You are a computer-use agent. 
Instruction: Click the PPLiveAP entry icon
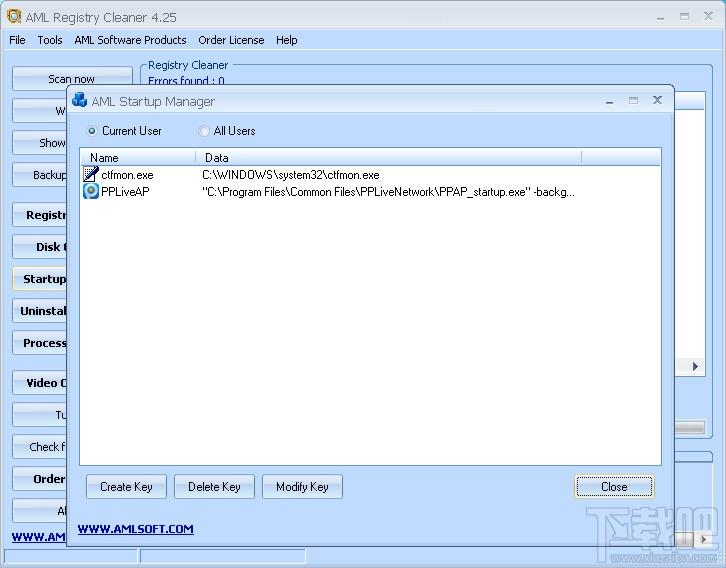[91, 191]
